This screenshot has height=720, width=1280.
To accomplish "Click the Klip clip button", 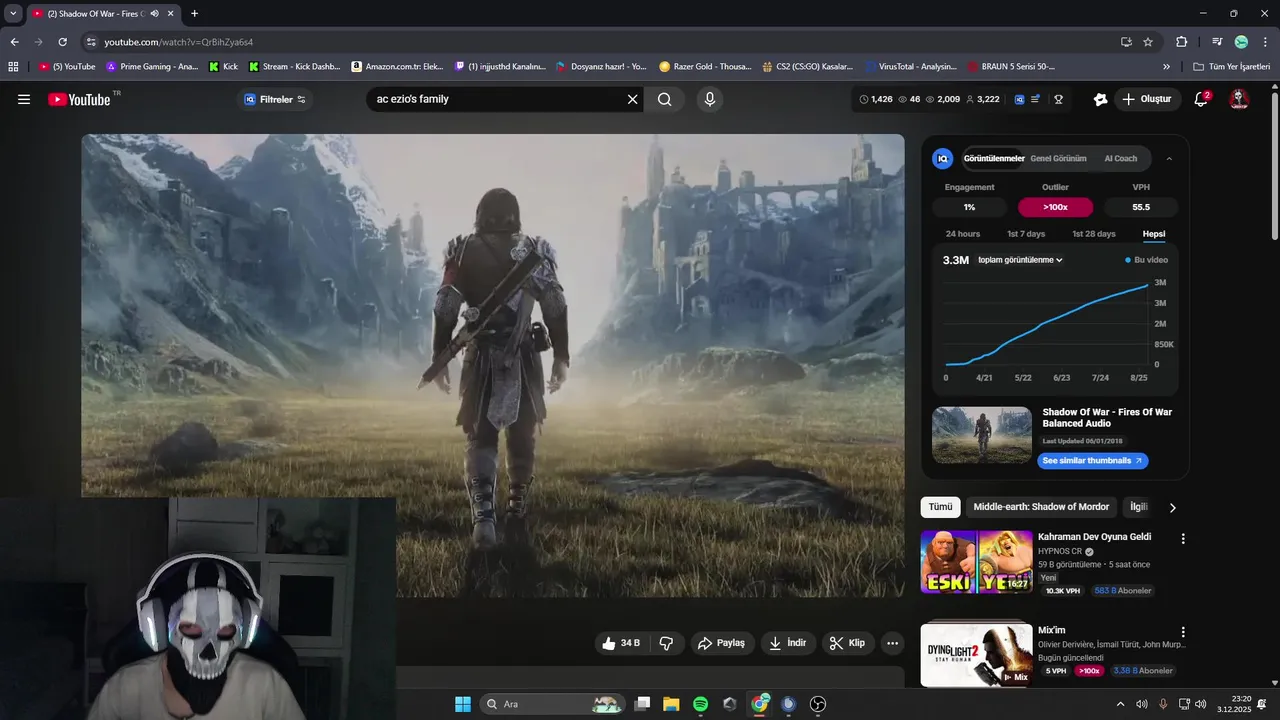I will pos(848,643).
